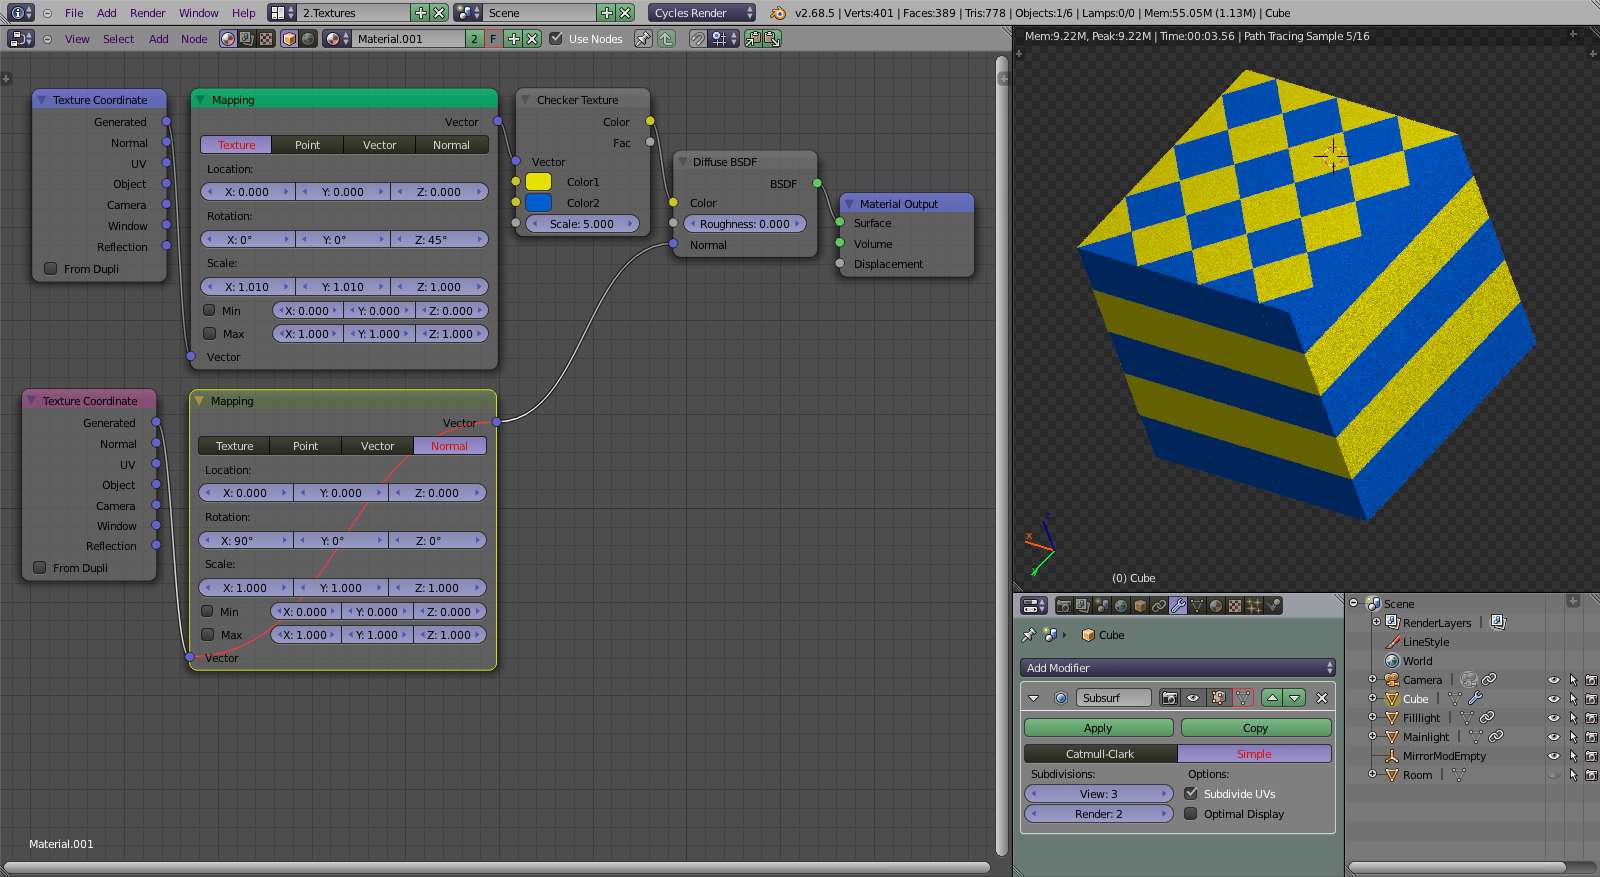1600x877 pixels.
Task: Click the yellow Color1 swatch
Action: pyautogui.click(x=538, y=182)
